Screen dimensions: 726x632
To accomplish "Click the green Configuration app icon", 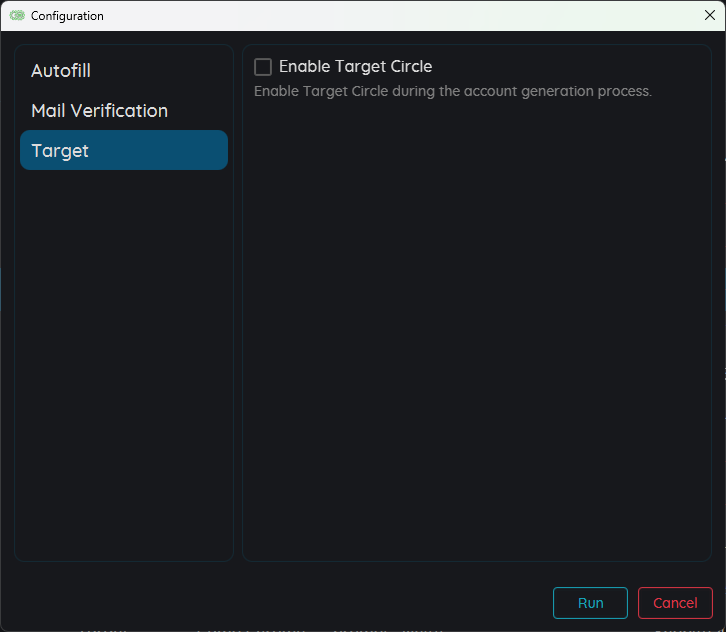I will pyautogui.click(x=17, y=16).
